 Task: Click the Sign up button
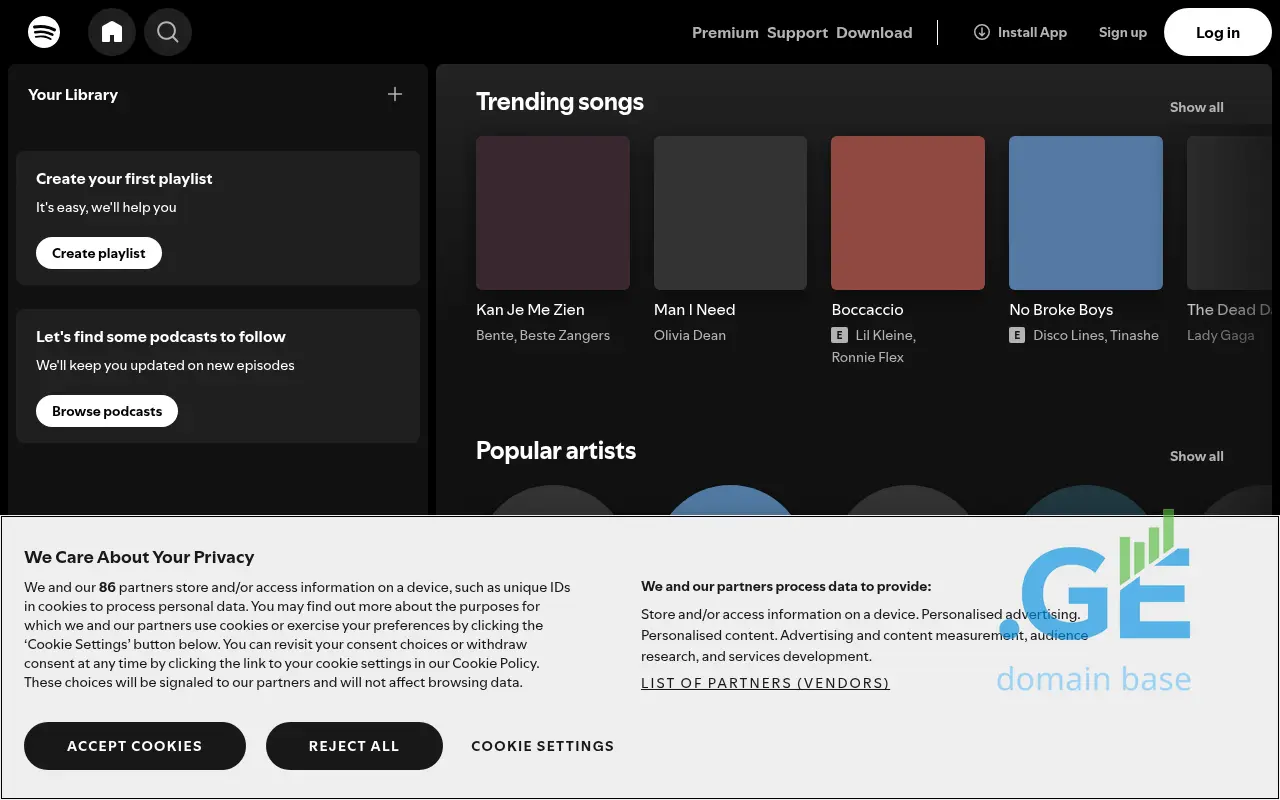[1122, 32]
